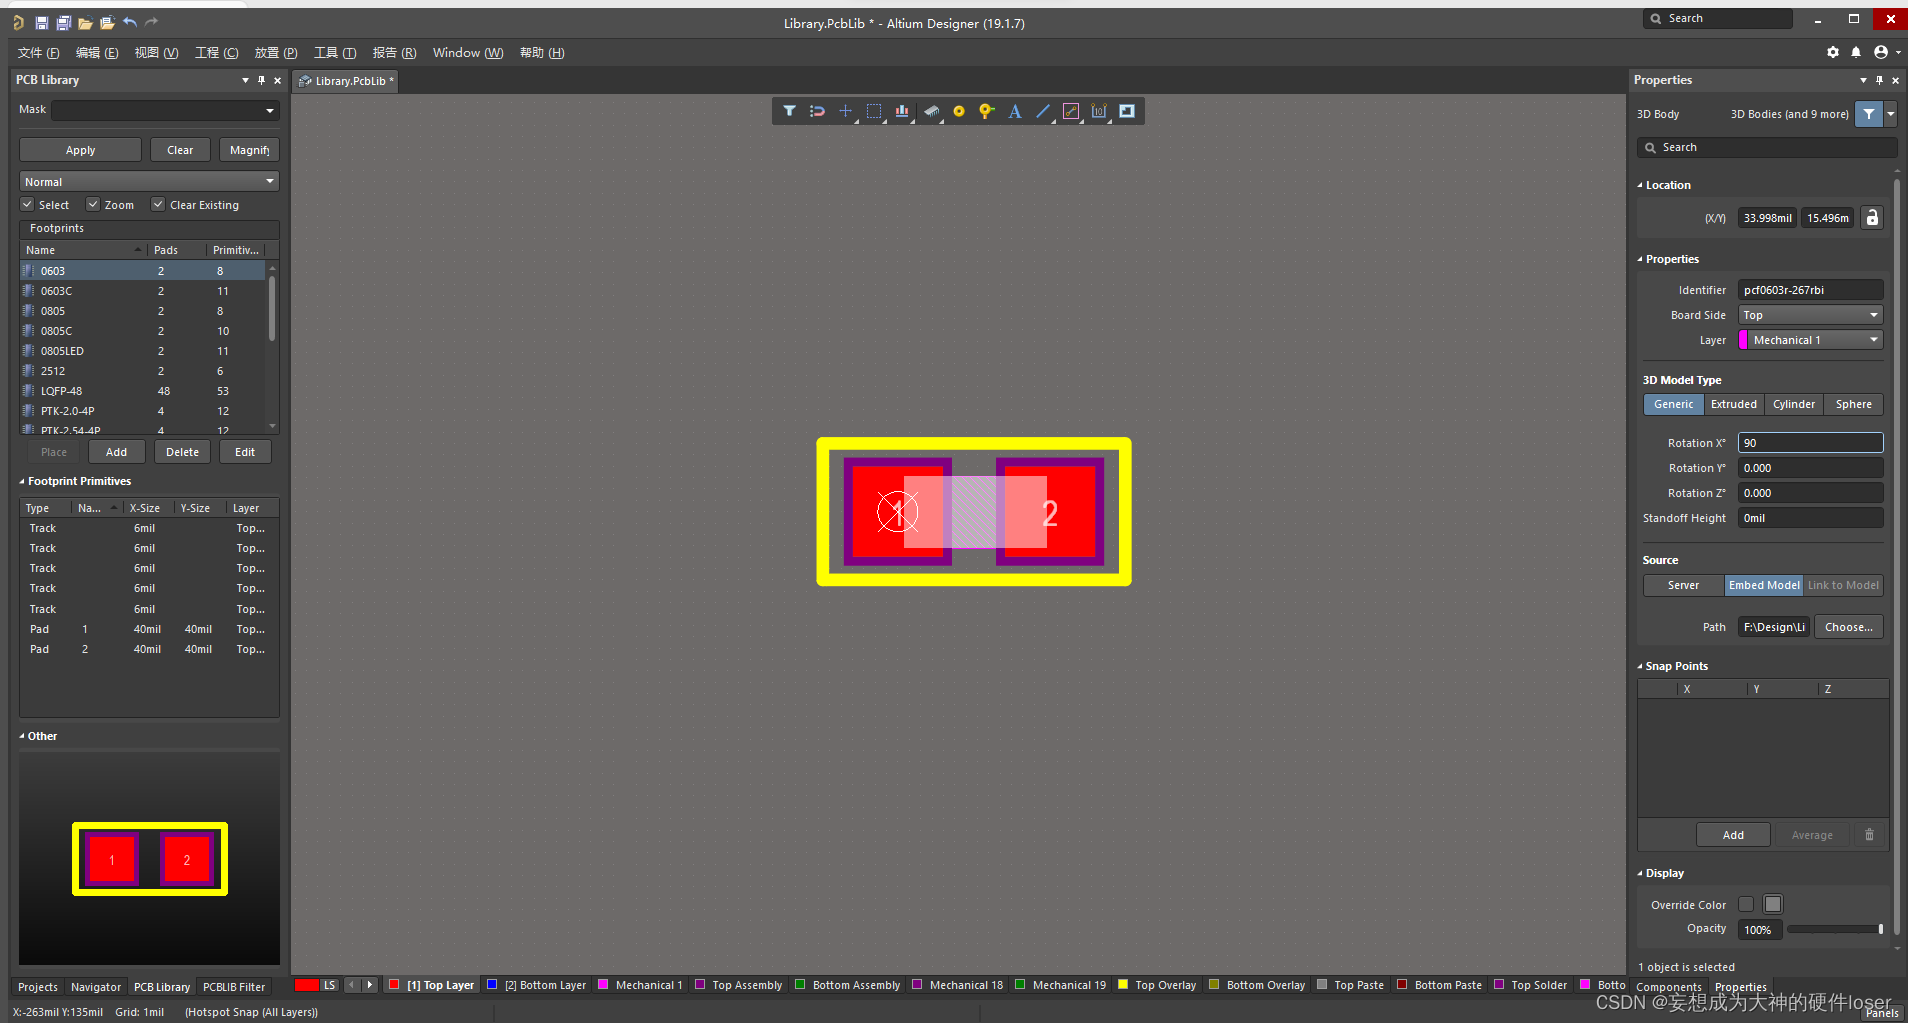Collapse the Footprint Primitives section
The height and width of the screenshot is (1023, 1908).
click(x=22, y=481)
